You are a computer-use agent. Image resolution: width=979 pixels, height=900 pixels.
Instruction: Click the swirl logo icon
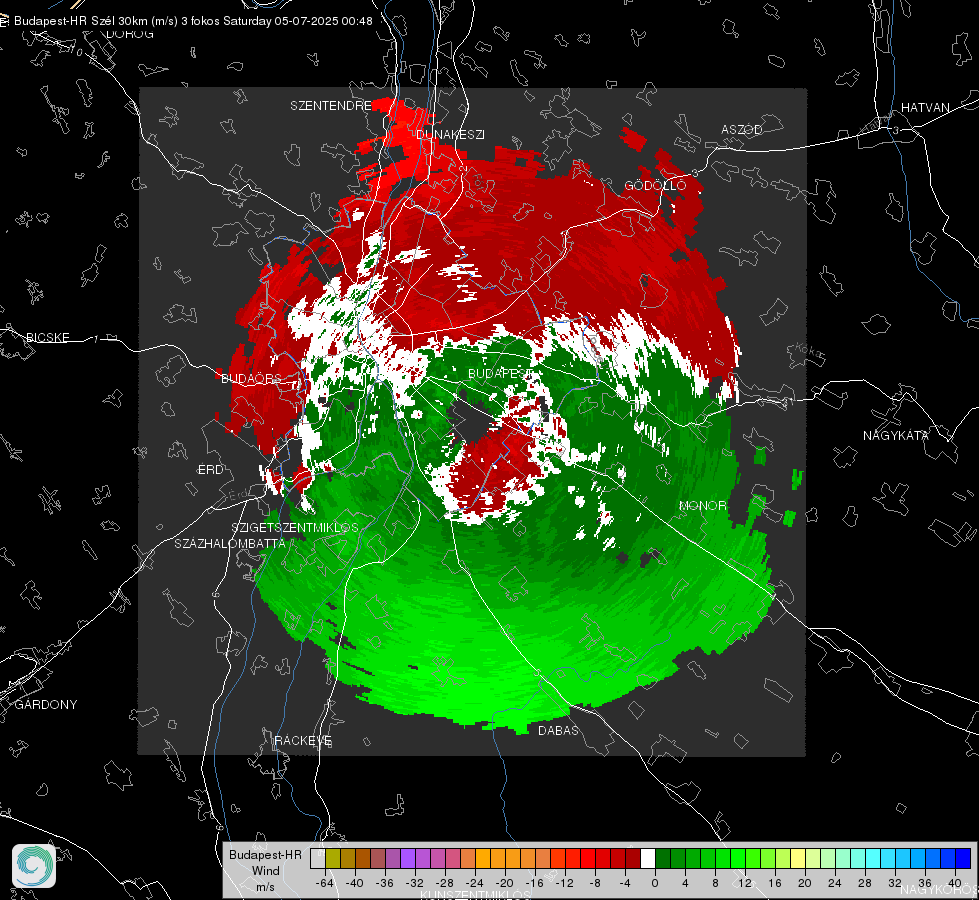point(34,866)
